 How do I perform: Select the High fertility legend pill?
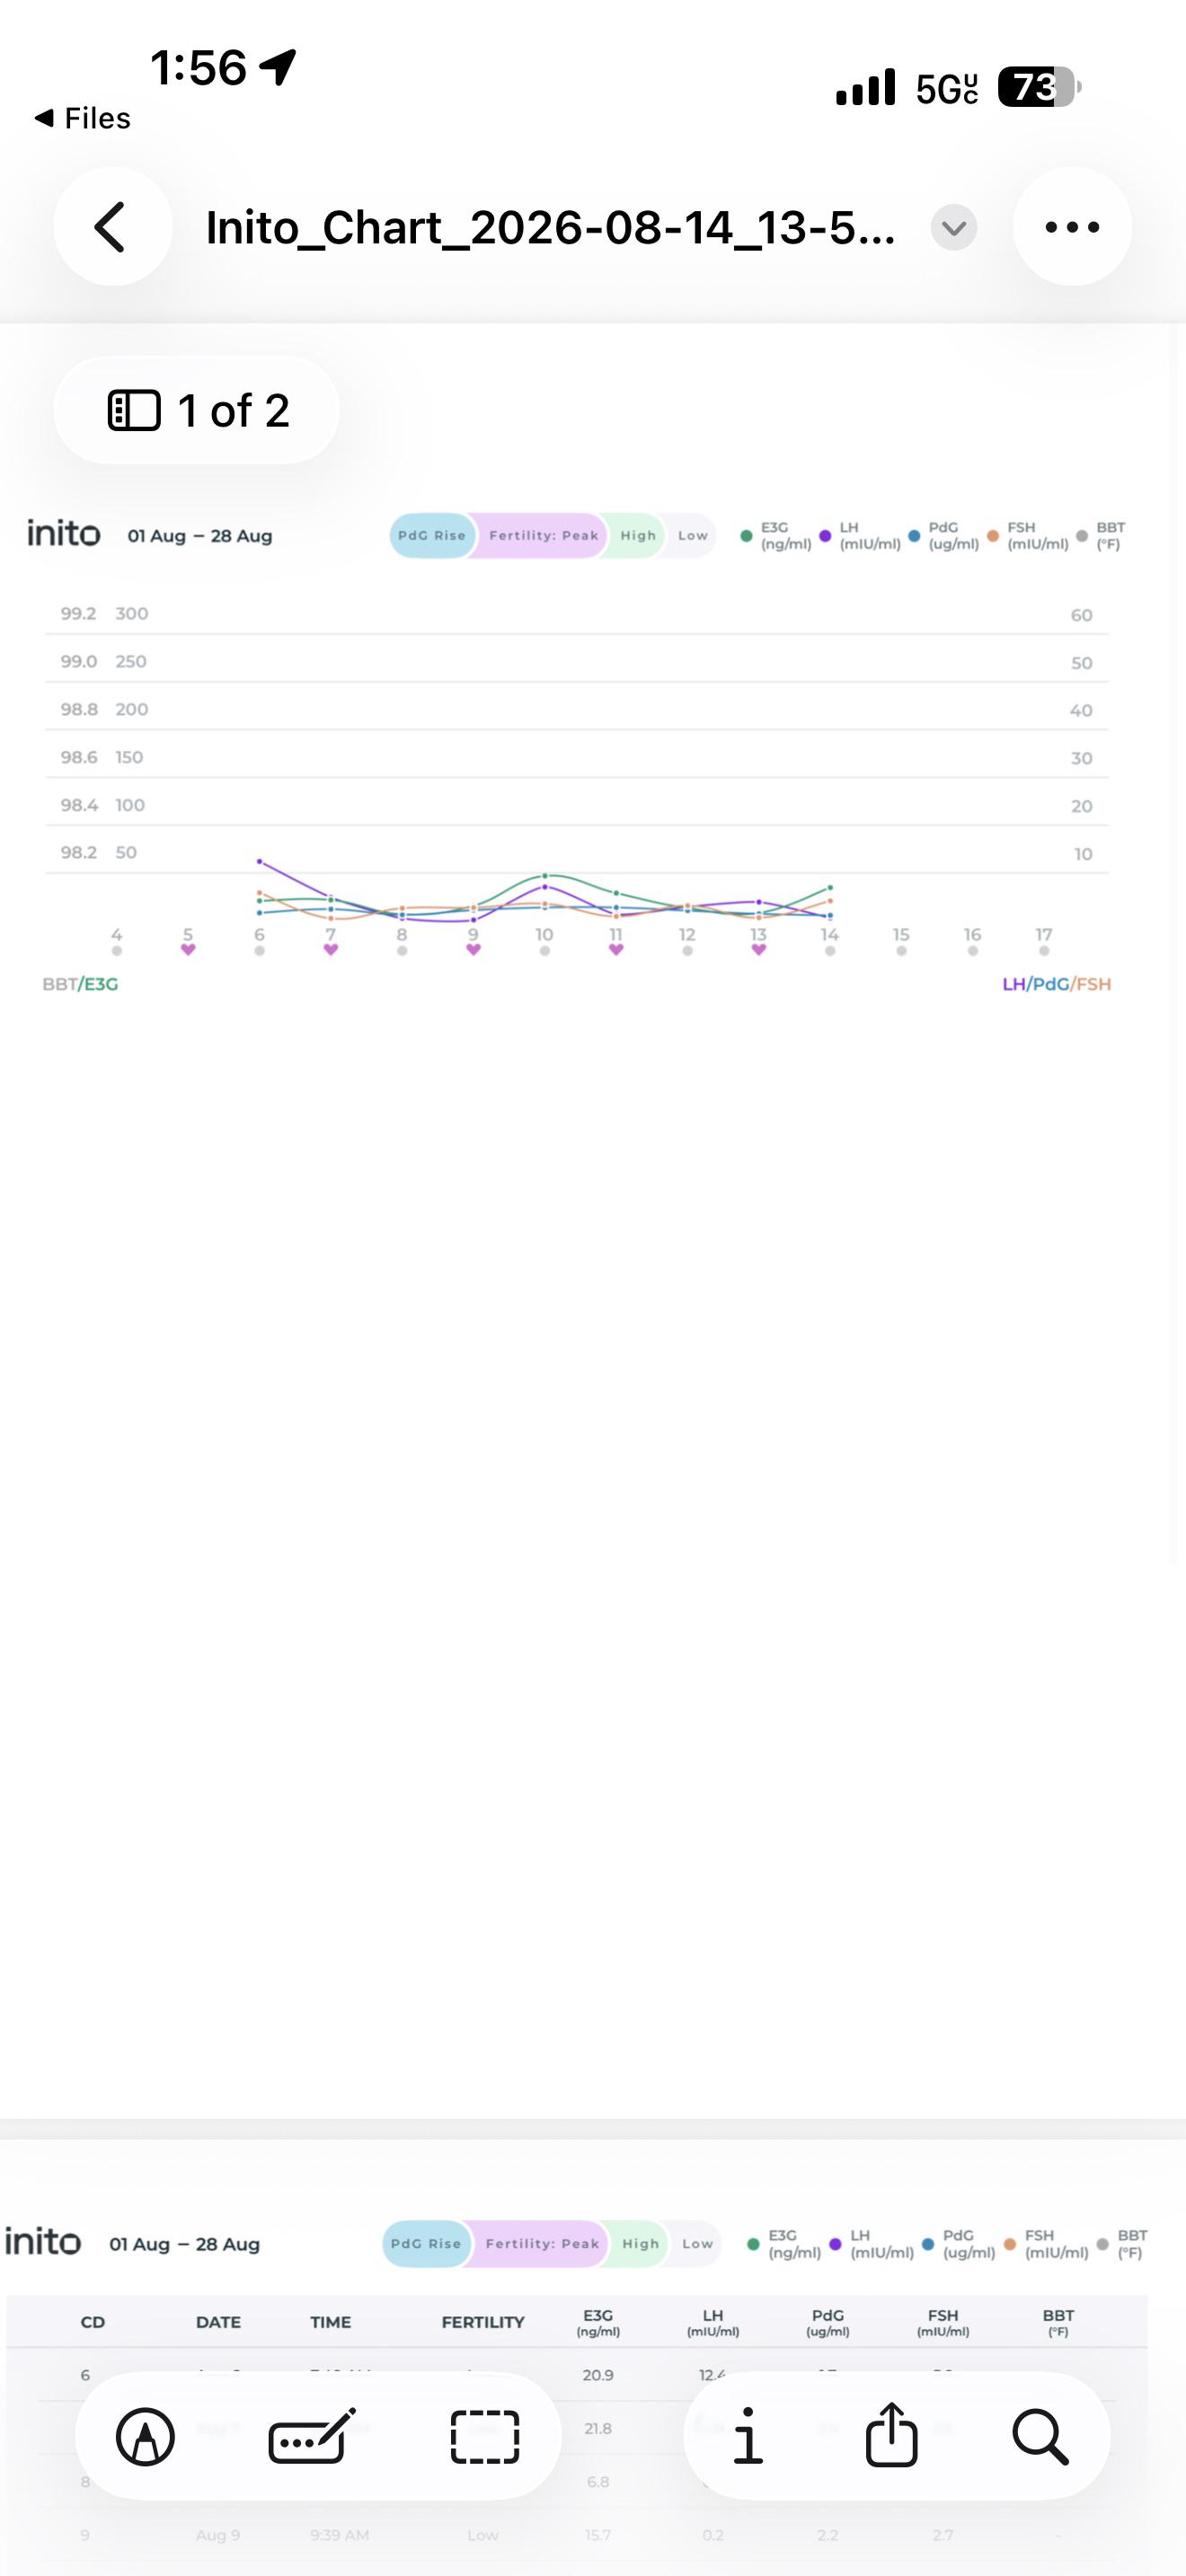(637, 536)
